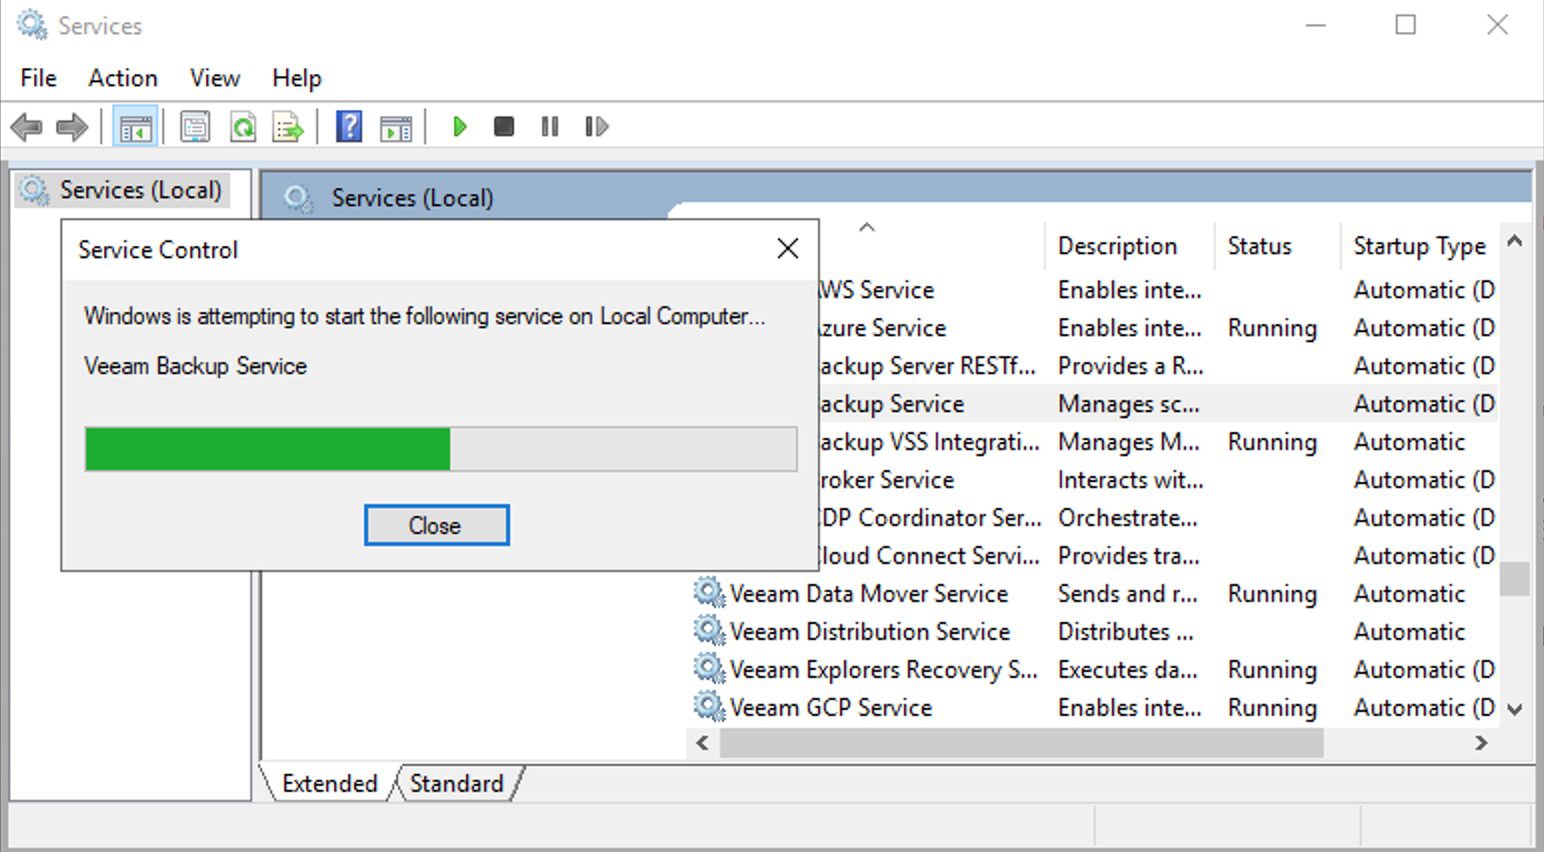Open the View menu
This screenshot has width=1544, height=852.
213,78
